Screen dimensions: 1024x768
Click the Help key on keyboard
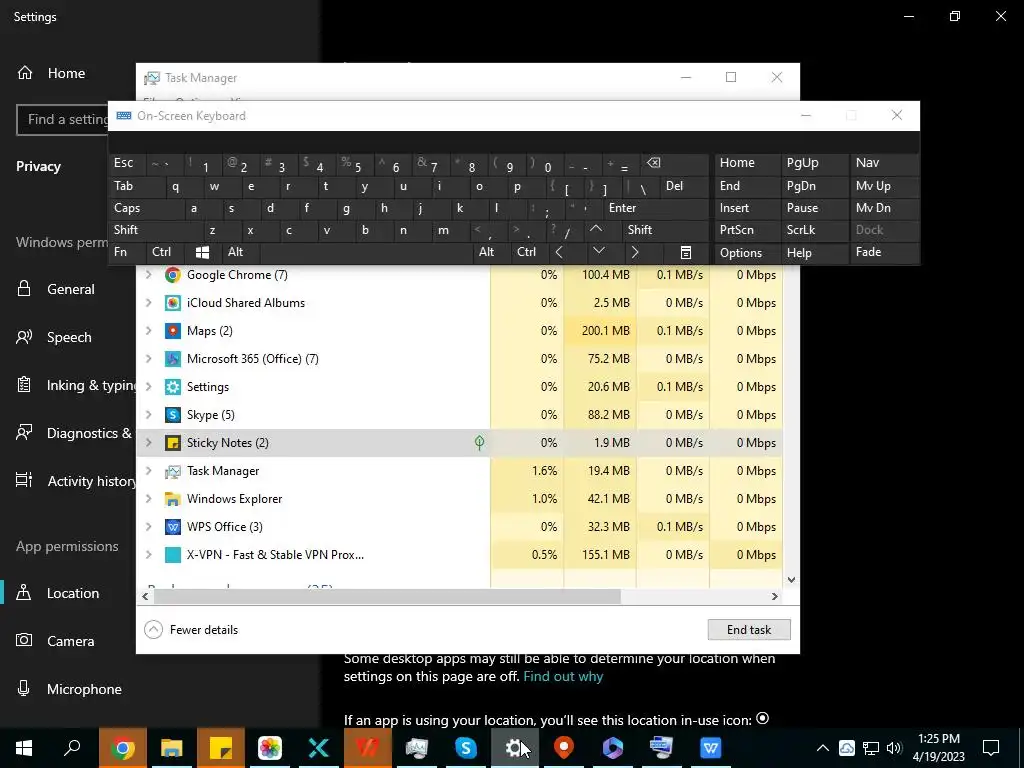click(x=814, y=252)
